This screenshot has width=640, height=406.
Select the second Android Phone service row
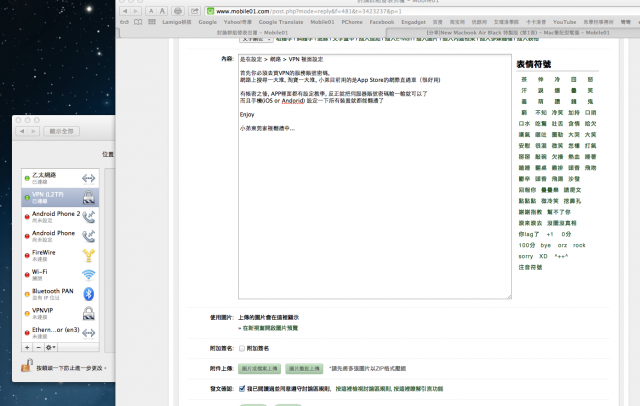[60, 236]
